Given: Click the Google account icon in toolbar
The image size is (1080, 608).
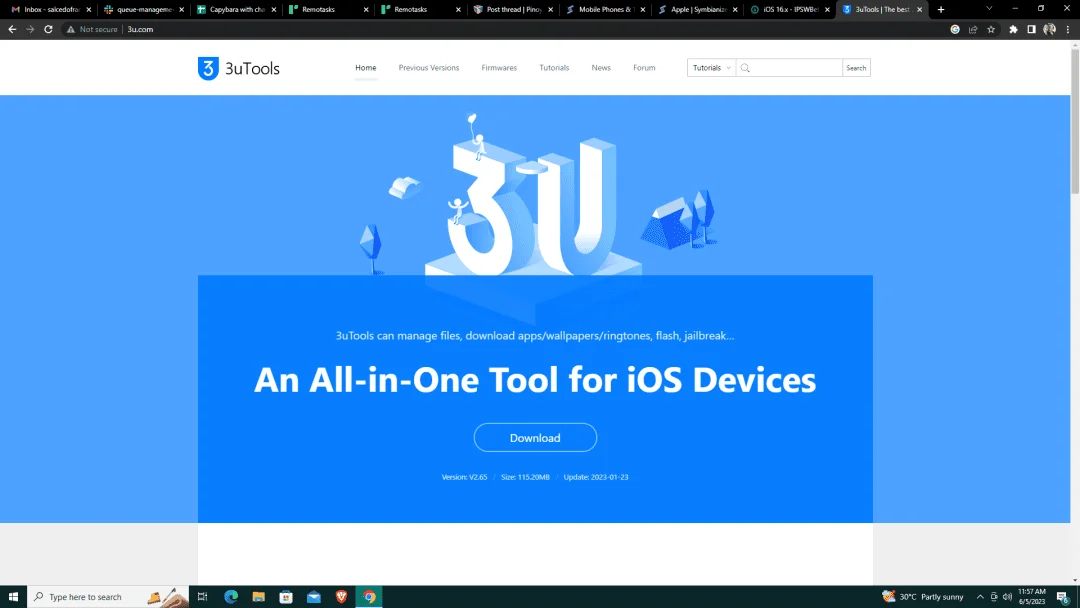Looking at the screenshot, I should [x=955, y=29].
